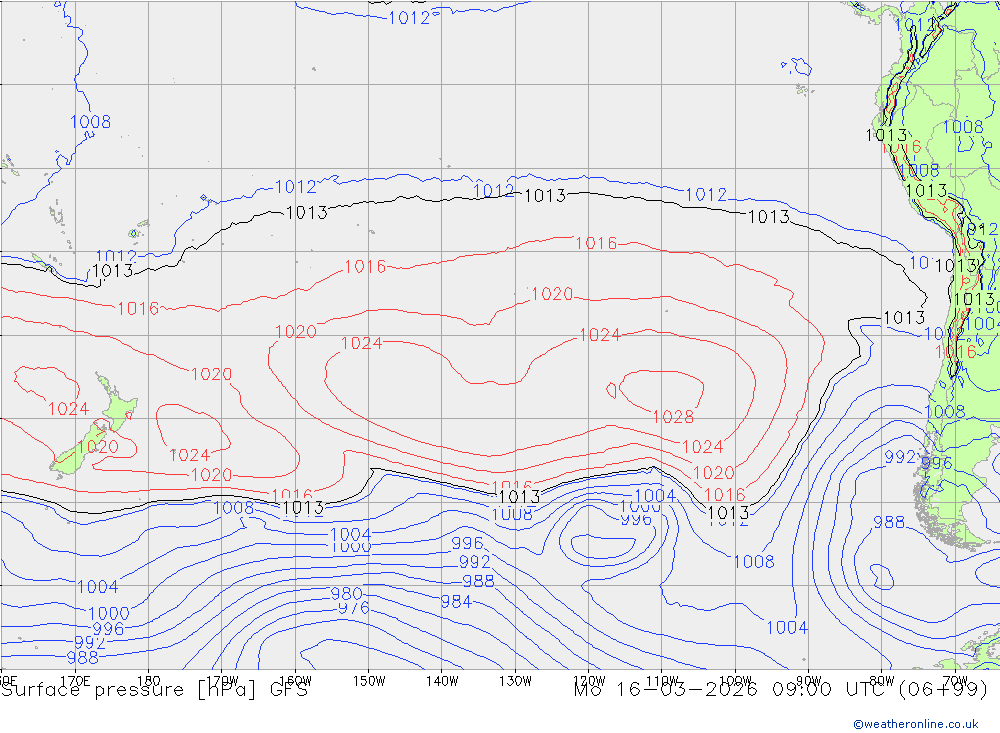The width and height of the screenshot is (1000, 733).
Task: Click the 110W longitude label
Action: (662, 681)
